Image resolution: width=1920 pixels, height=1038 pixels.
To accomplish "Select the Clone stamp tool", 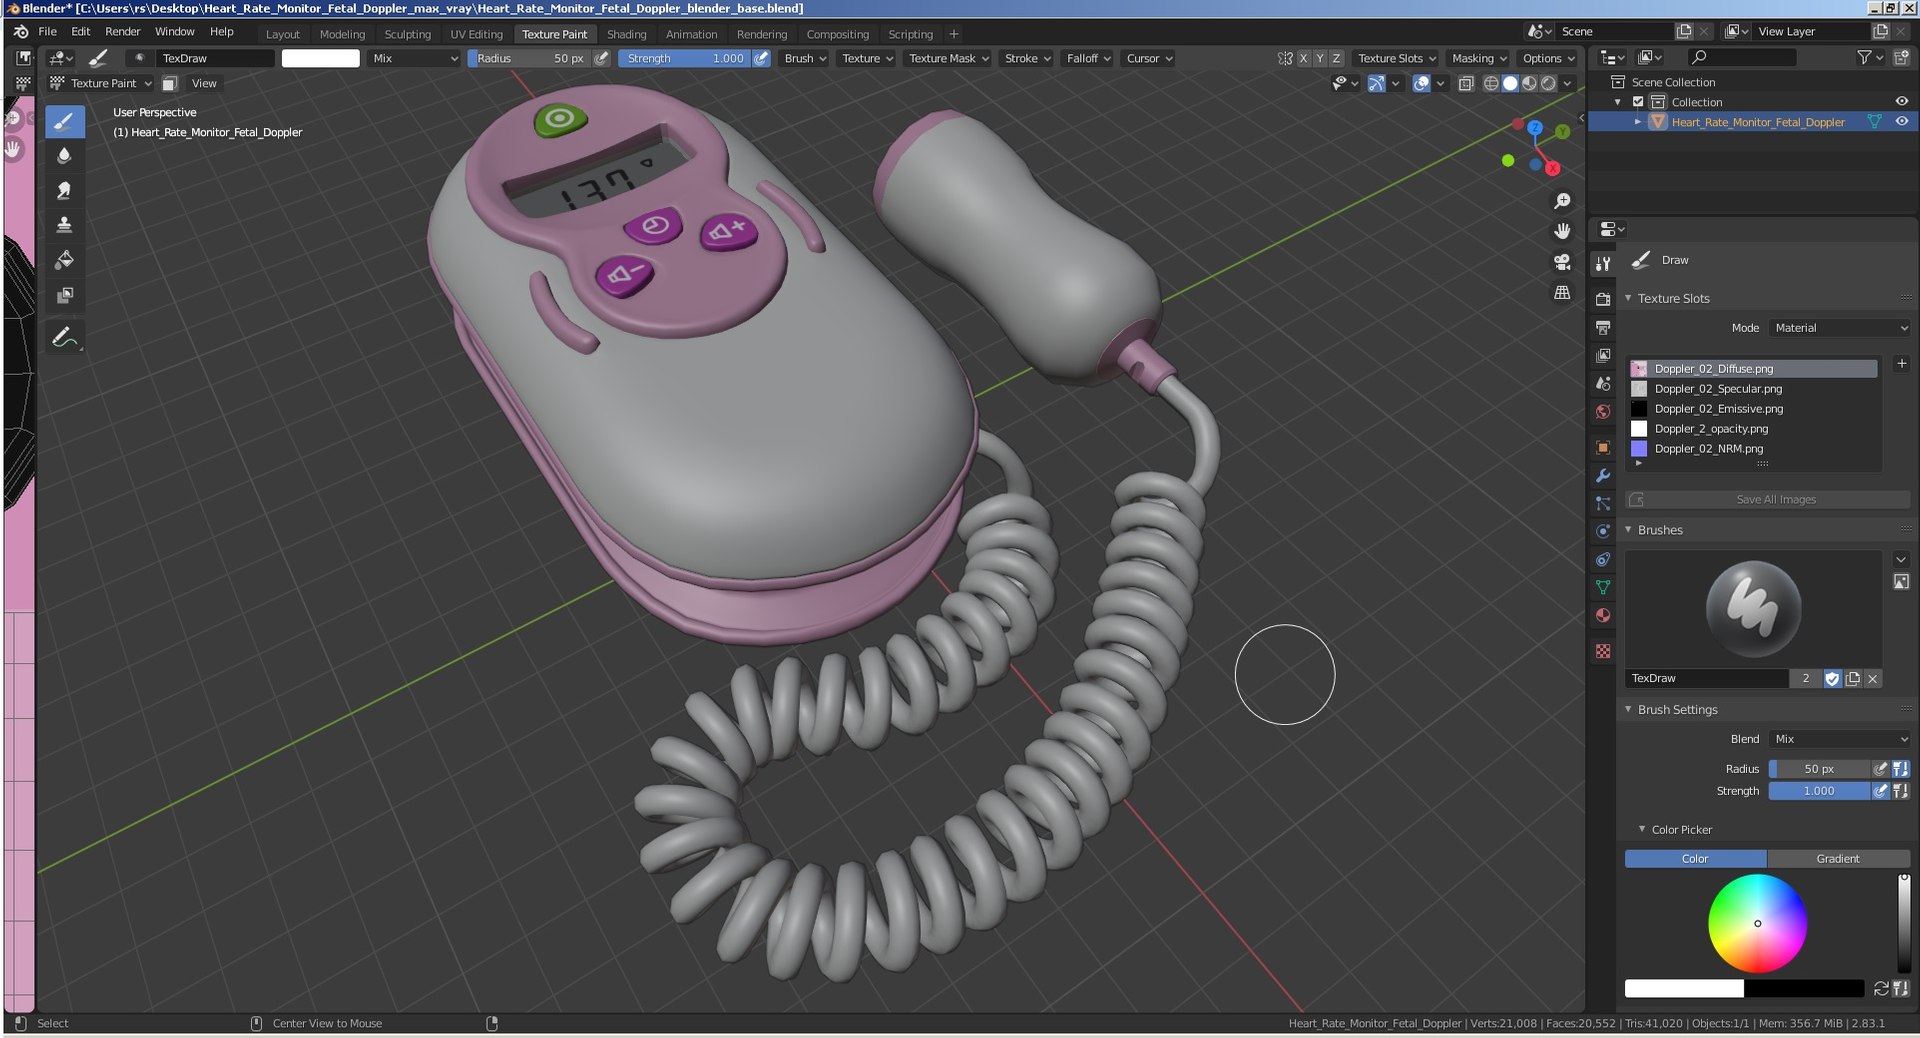I will (x=64, y=225).
